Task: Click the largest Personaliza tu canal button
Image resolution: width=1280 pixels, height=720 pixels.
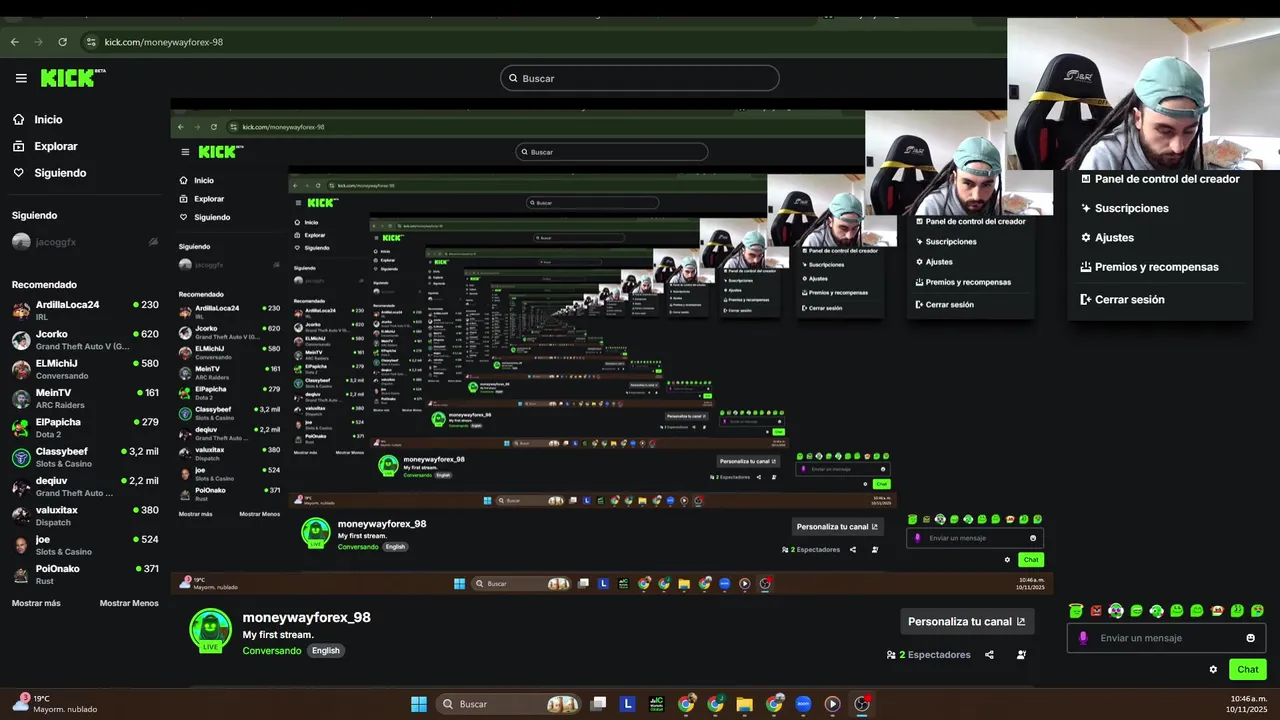Action: click(966, 621)
